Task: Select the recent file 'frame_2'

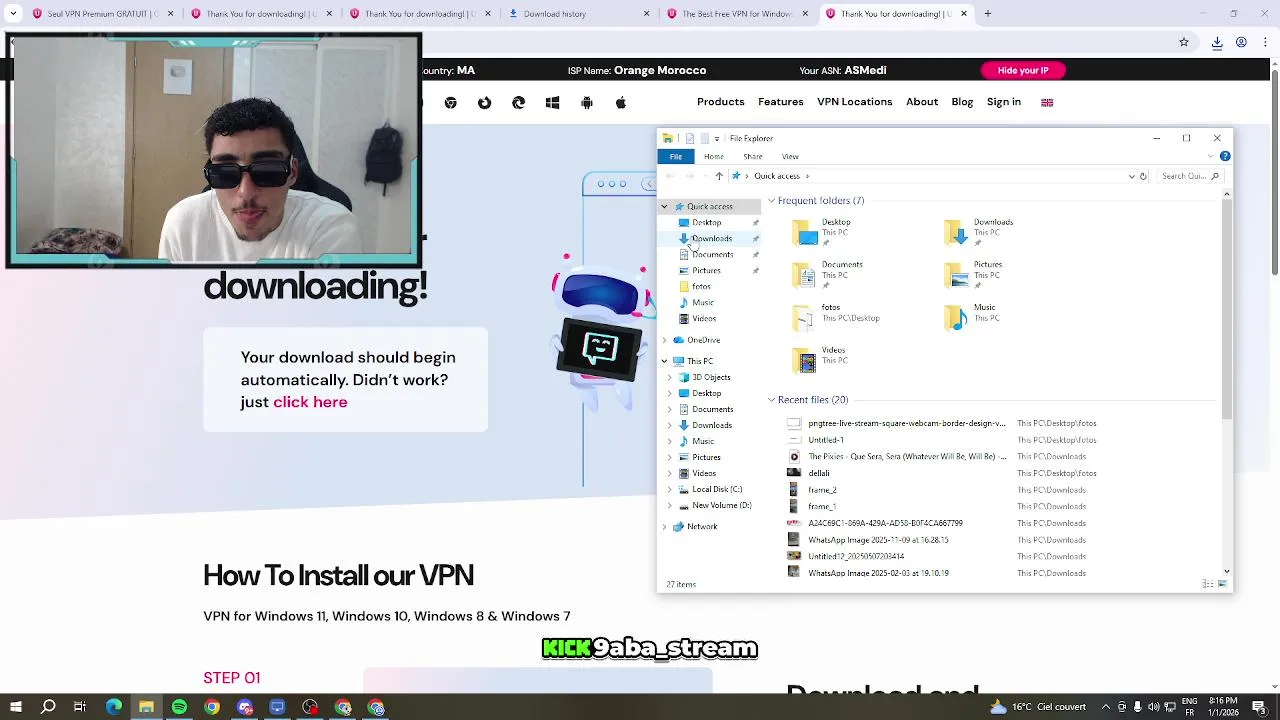Action: tap(822, 490)
